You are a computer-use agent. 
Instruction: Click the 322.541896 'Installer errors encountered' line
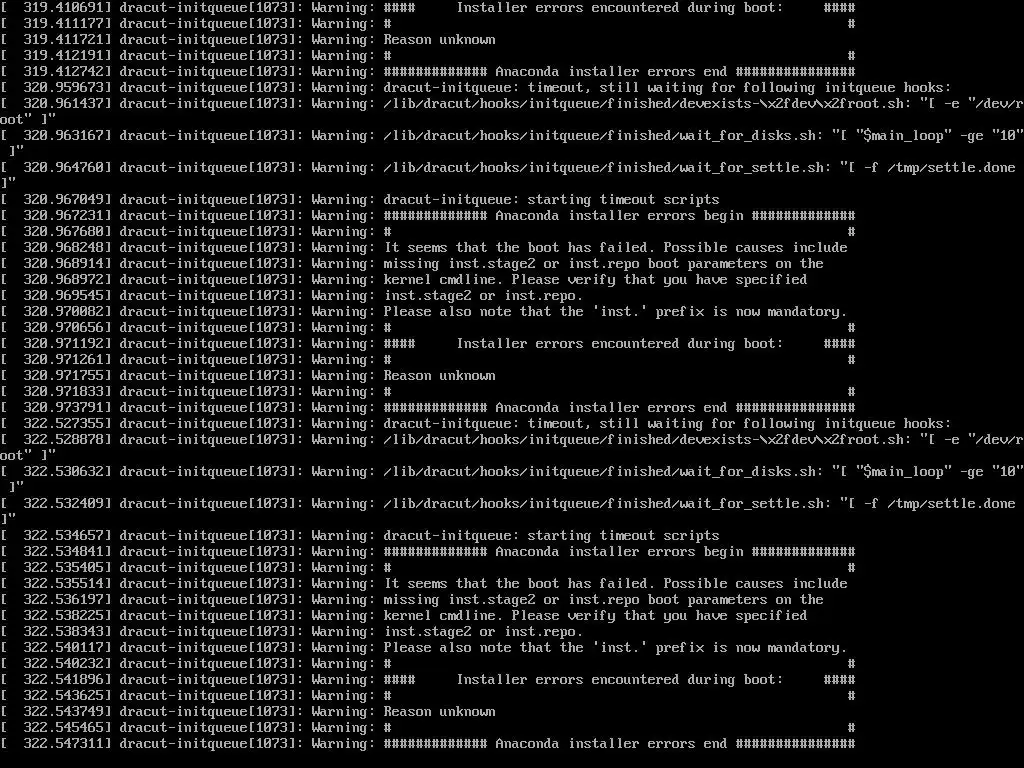pyautogui.click(x=428, y=680)
